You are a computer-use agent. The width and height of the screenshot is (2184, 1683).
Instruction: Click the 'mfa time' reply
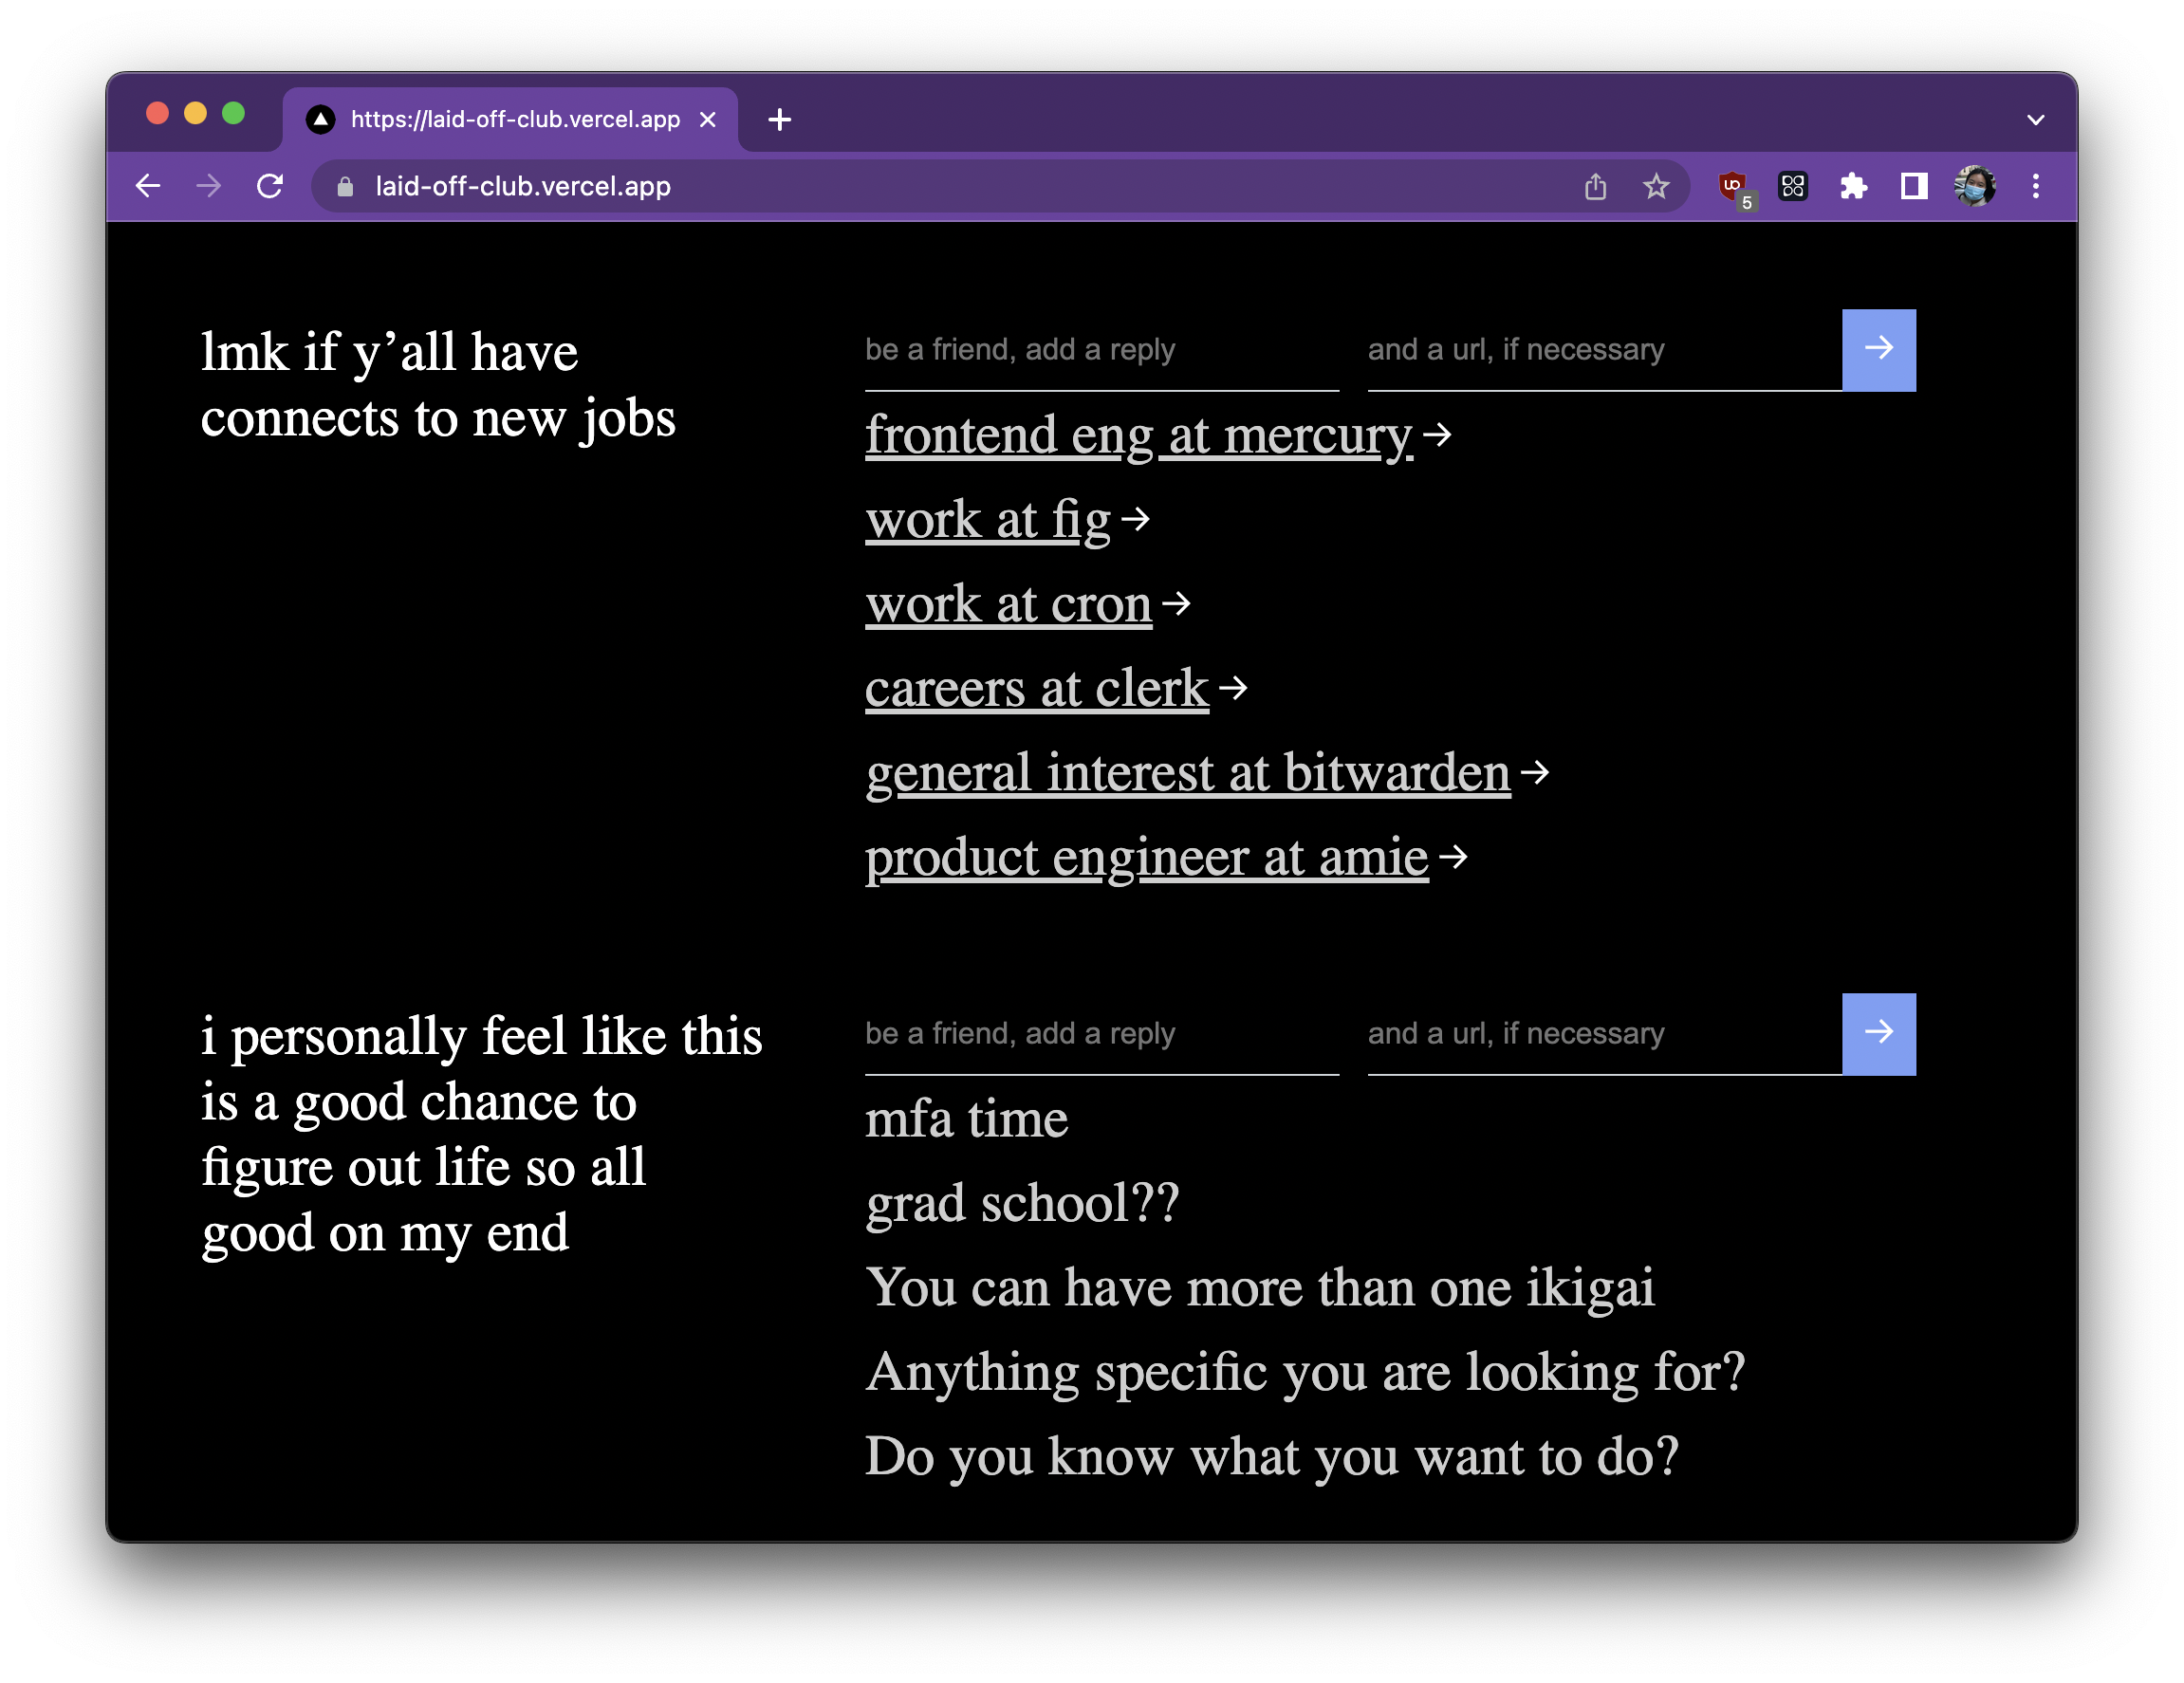(966, 1119)
